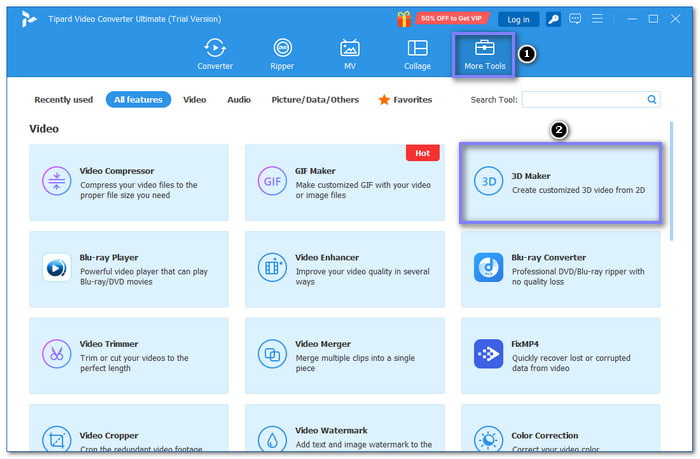Viewport: 700px width, 459px height.
Task: Click the Video Trimmer scissors icon
Action: (57, 354)
